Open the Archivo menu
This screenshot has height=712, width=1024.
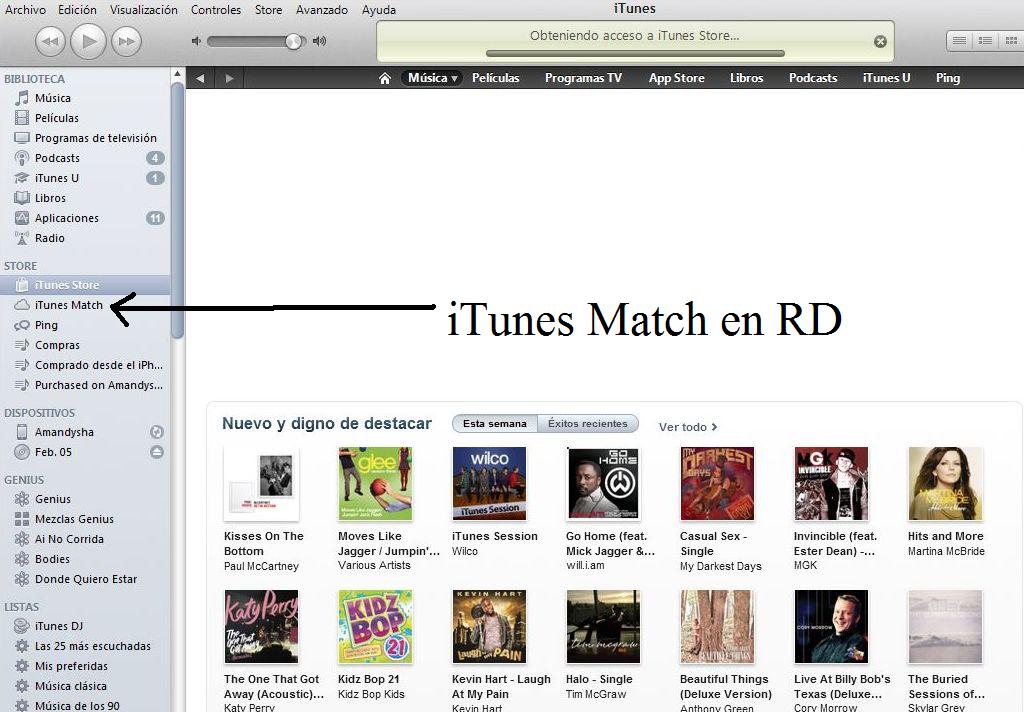point(25,10)
